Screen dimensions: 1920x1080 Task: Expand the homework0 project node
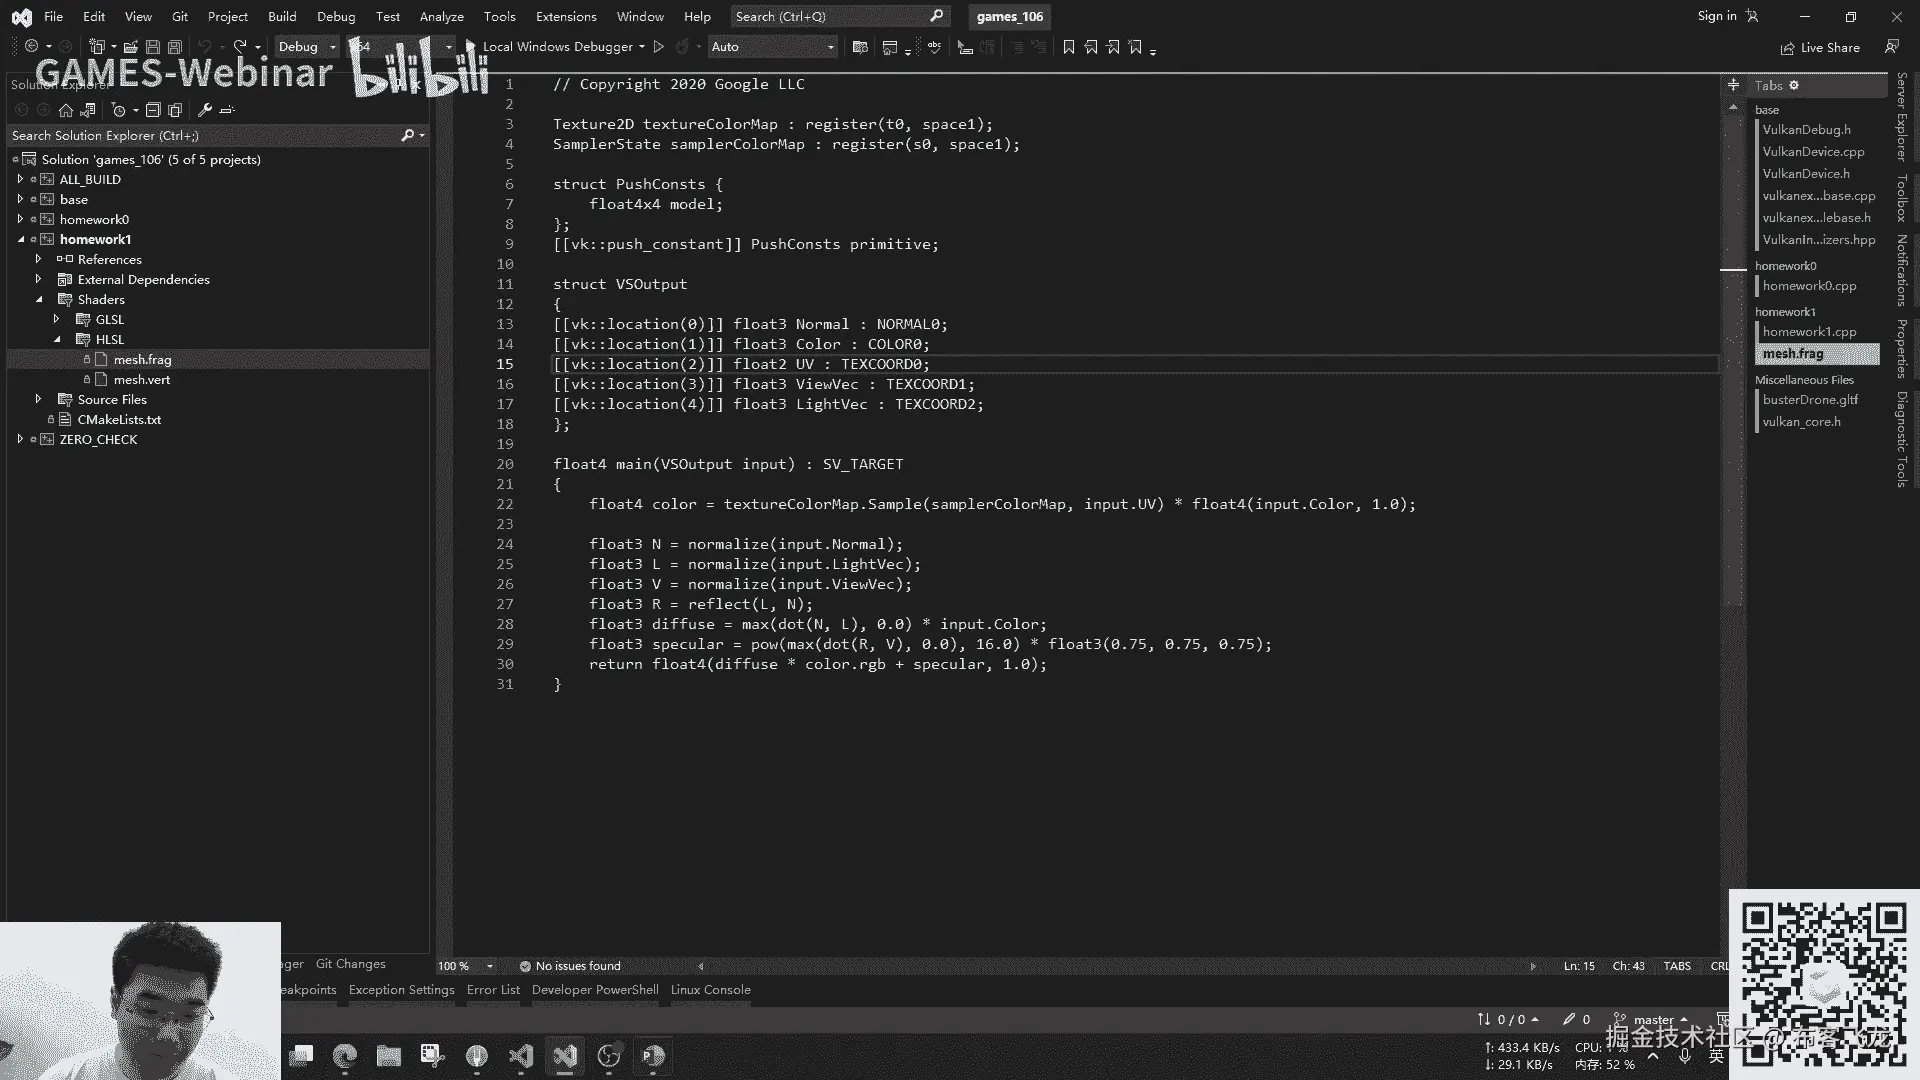click(x=20, y=219)
